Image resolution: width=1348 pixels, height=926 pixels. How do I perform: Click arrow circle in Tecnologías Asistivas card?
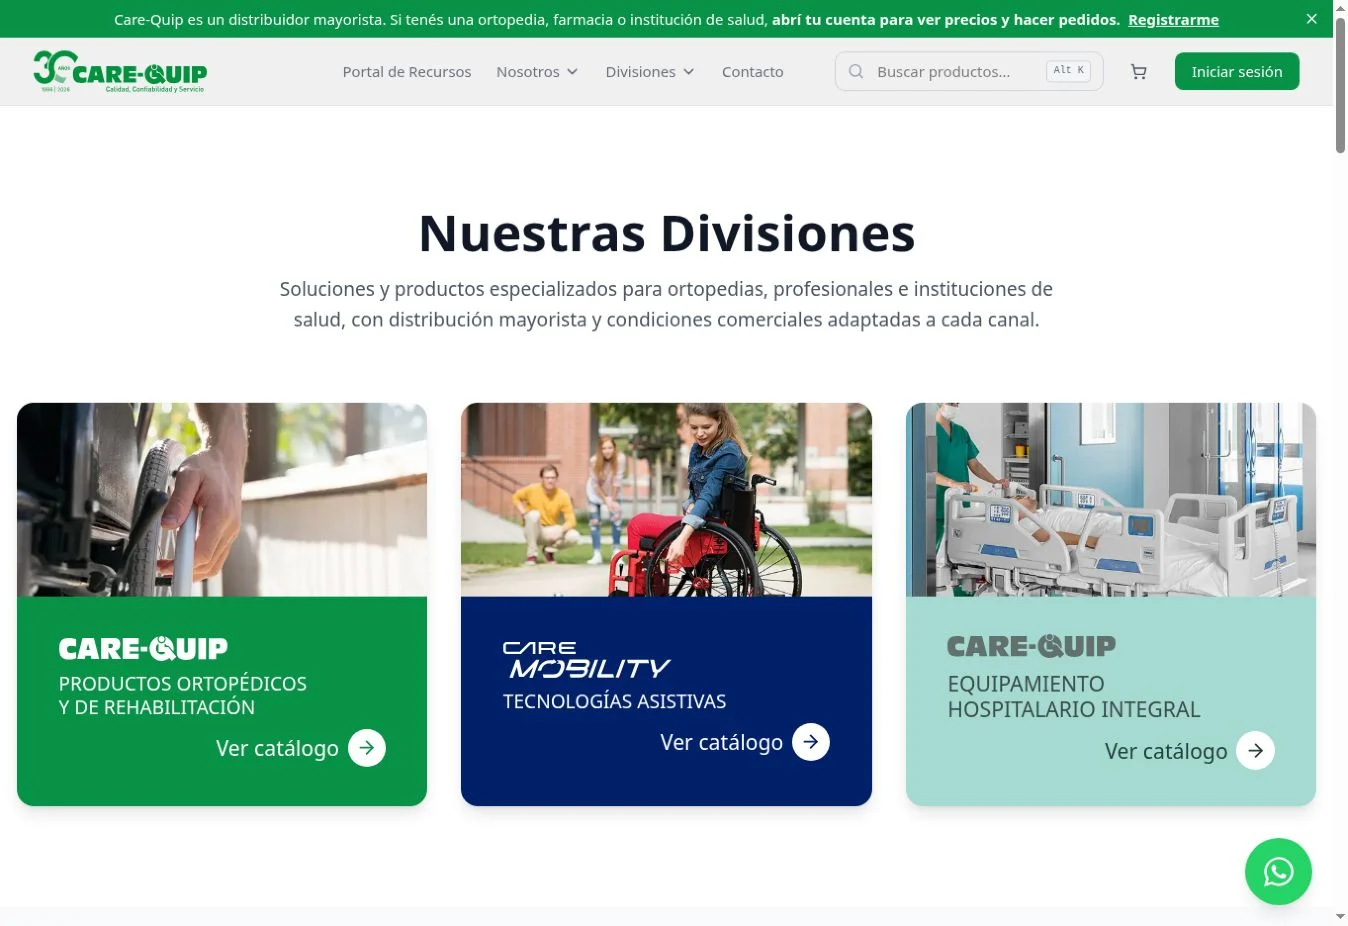coord(811,742)
